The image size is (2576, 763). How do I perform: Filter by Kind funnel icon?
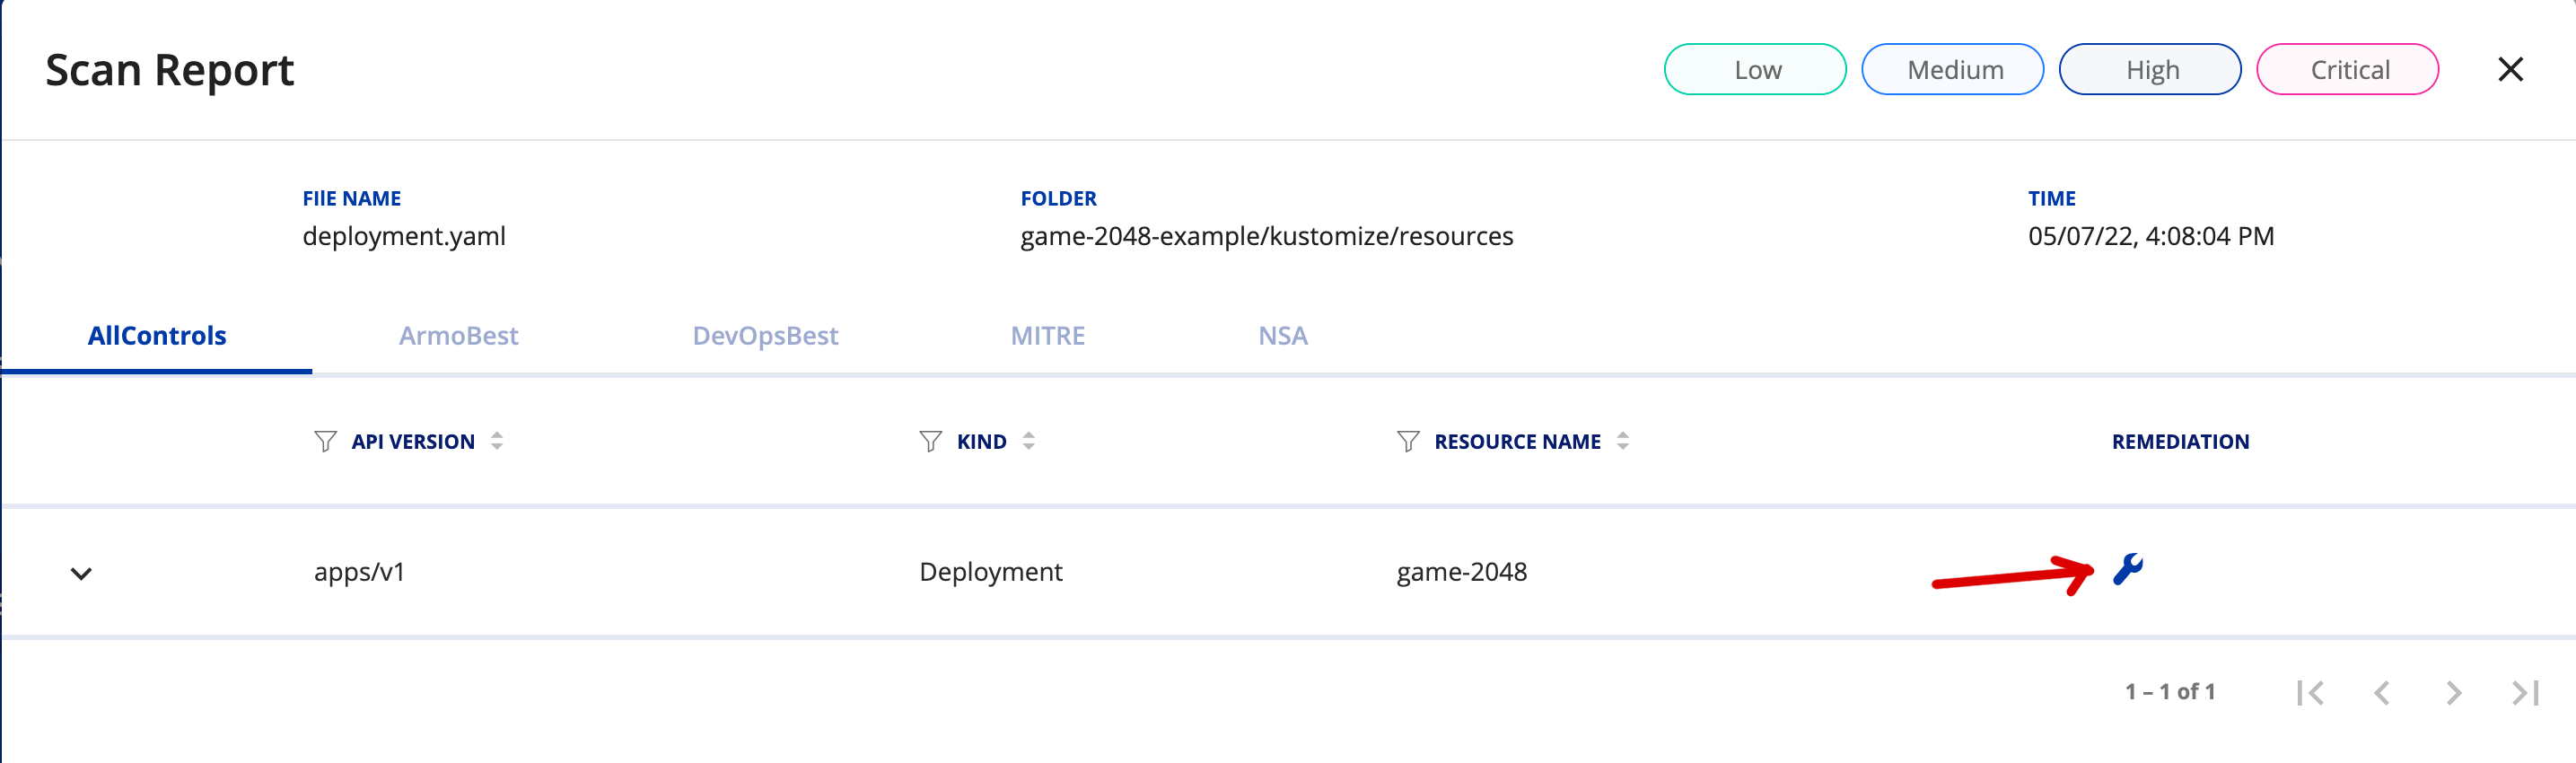930,441
